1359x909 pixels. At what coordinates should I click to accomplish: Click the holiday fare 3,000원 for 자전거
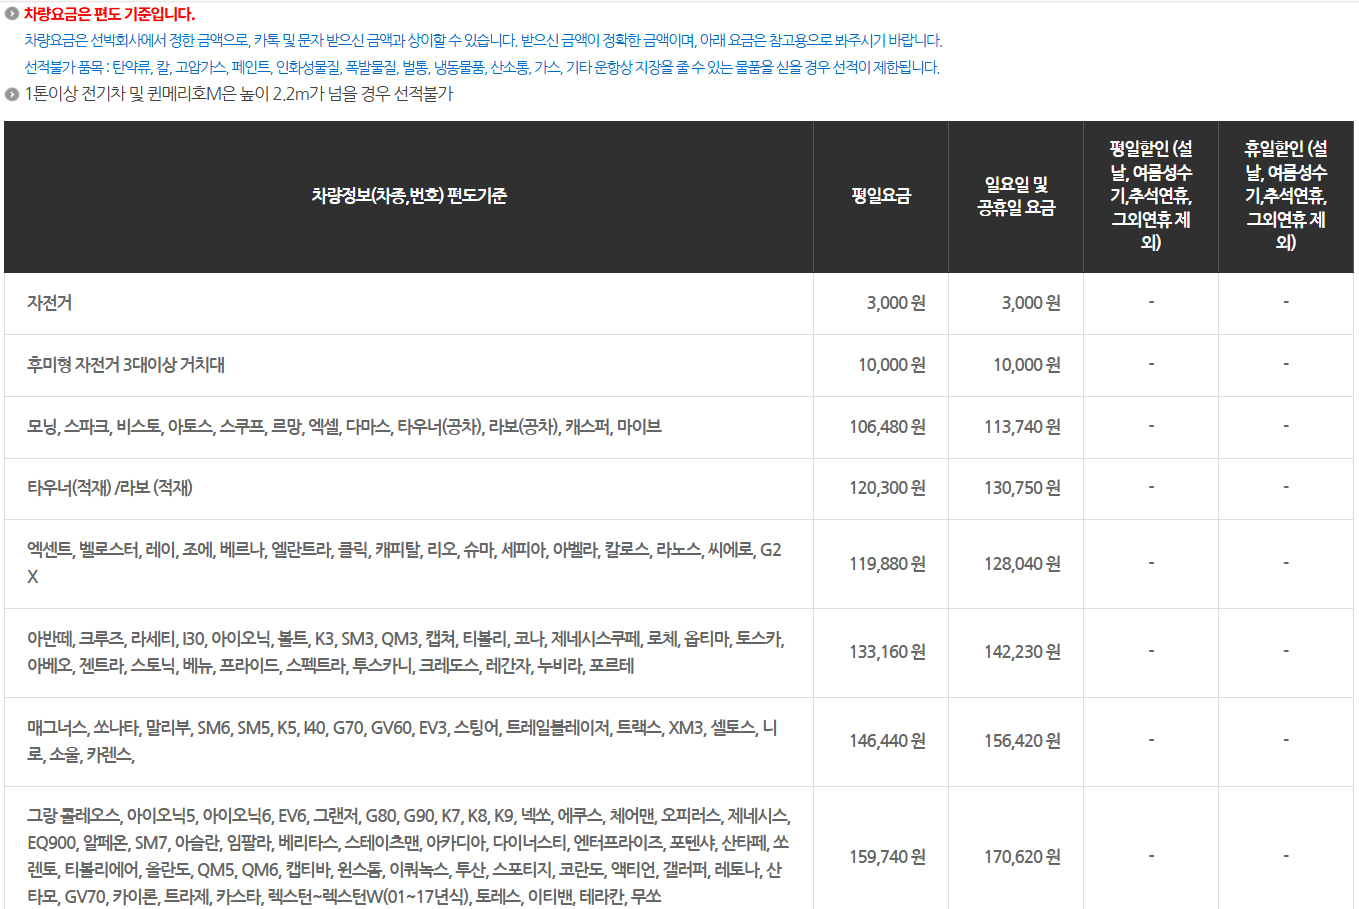tap(1031, 303)
